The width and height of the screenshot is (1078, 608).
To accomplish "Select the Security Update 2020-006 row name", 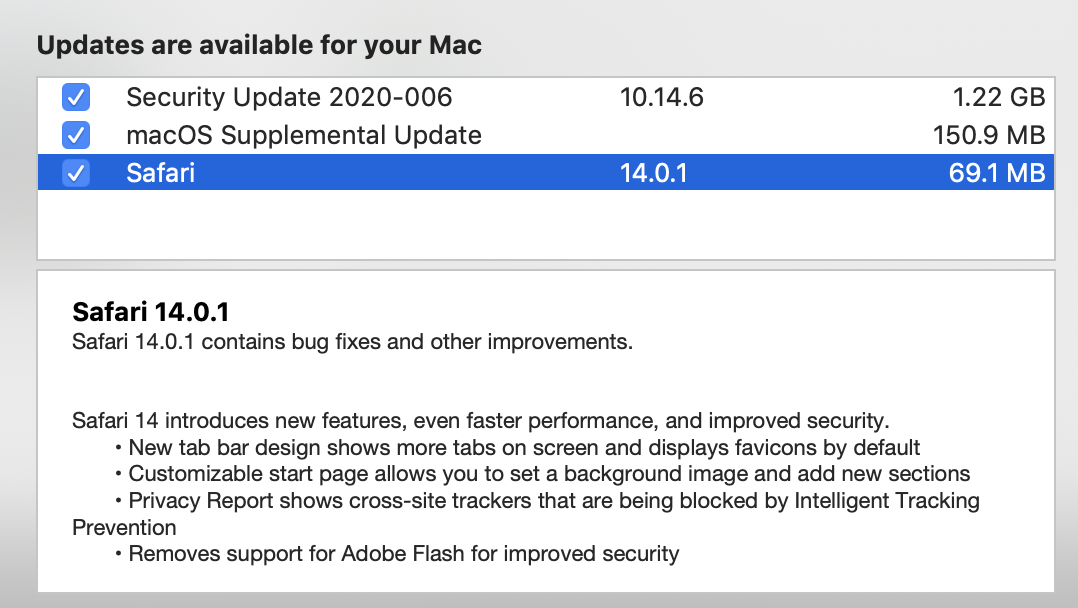I will point(289,97).
